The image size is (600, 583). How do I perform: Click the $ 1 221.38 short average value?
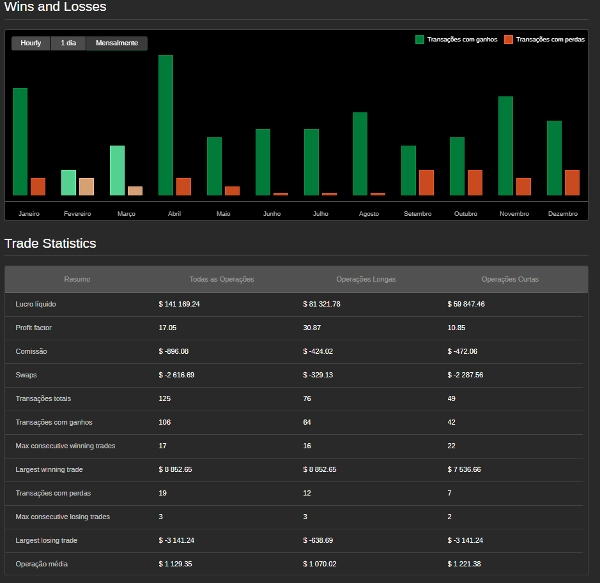464,564
